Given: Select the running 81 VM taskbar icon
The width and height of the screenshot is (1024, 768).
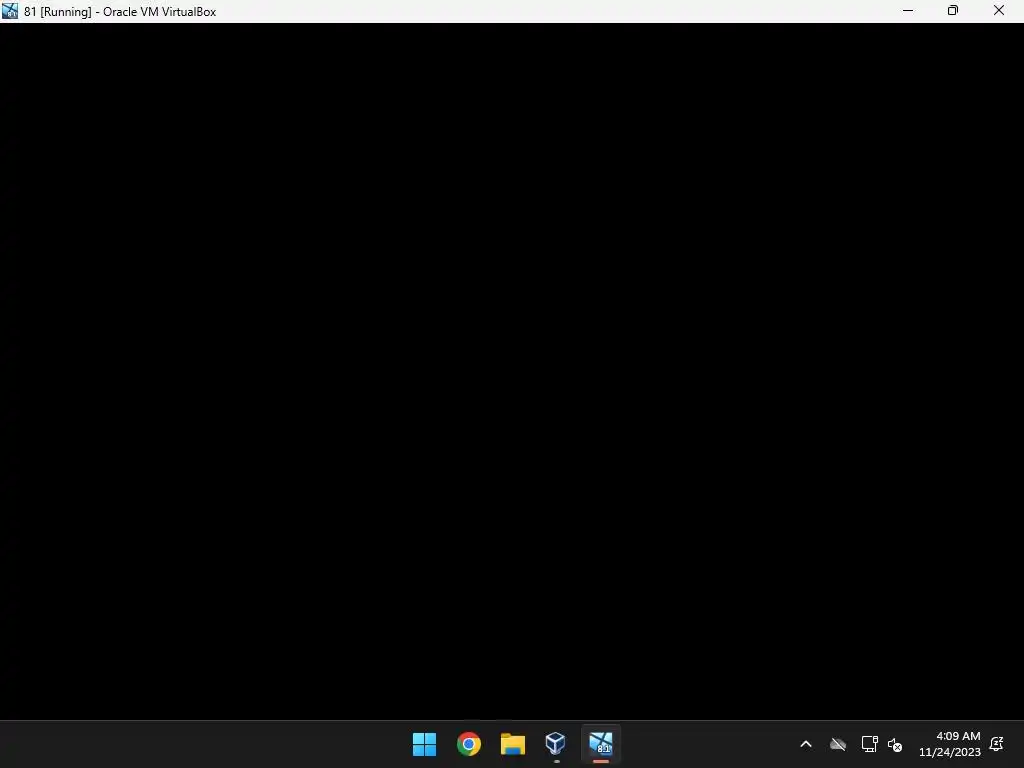Looking at the screenshot, I should (x=601, y=744).
